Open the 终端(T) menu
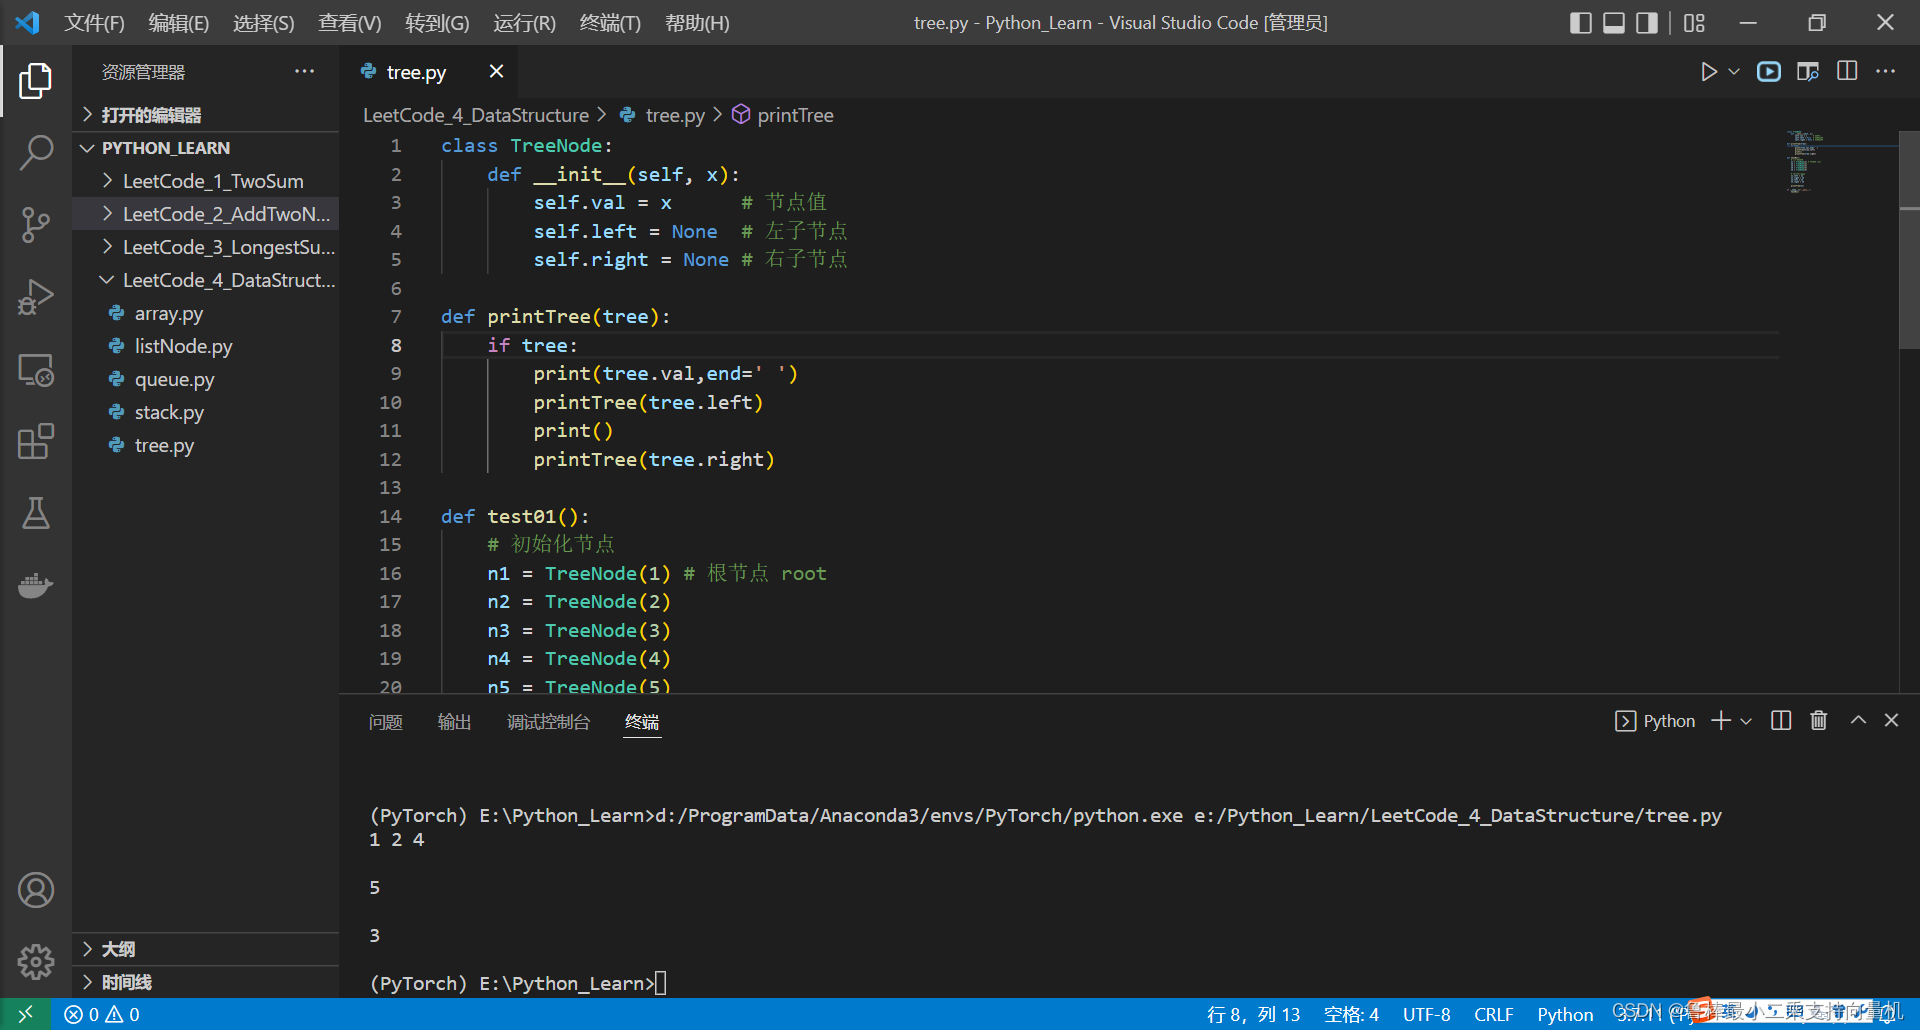This screenshot has width=1920, height=1030. click(x=610, y=23)
